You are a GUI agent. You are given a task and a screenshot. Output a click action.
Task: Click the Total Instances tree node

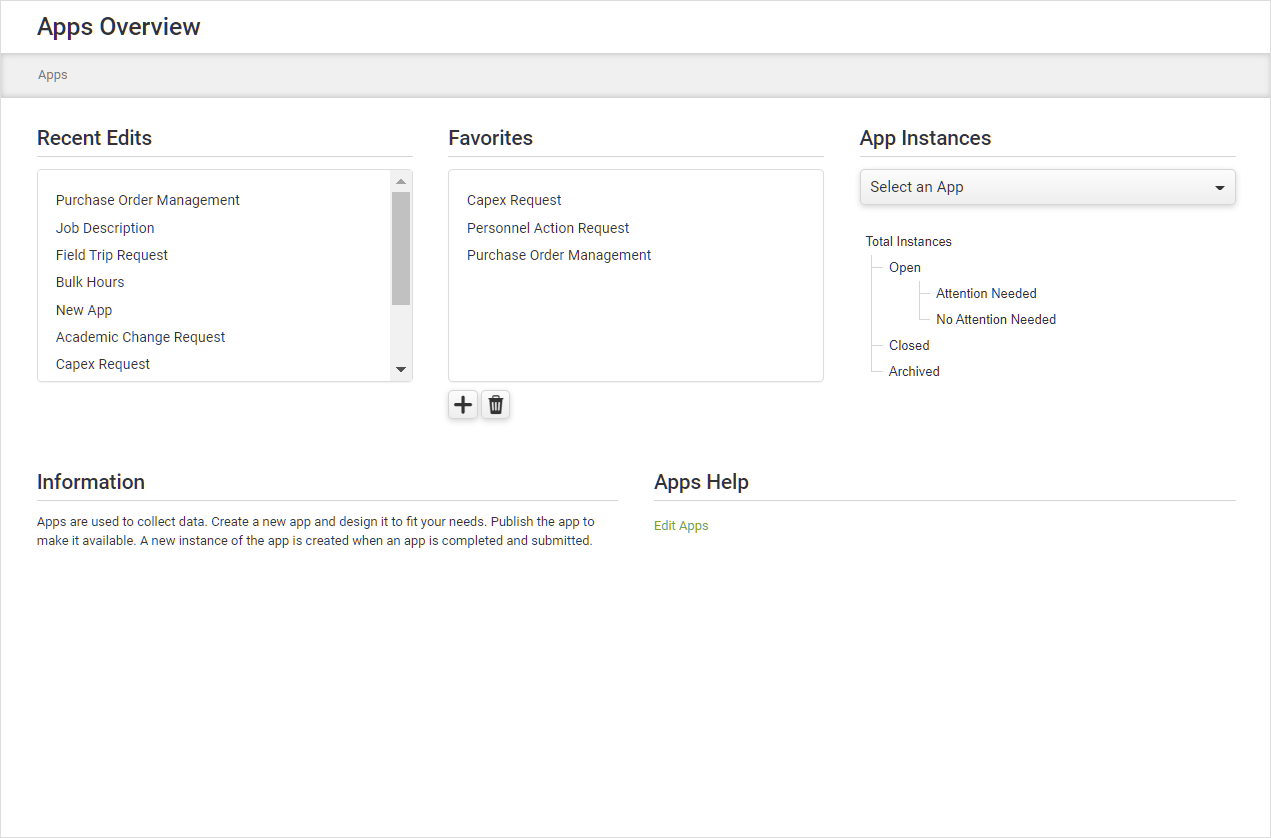tap(909, 241)
